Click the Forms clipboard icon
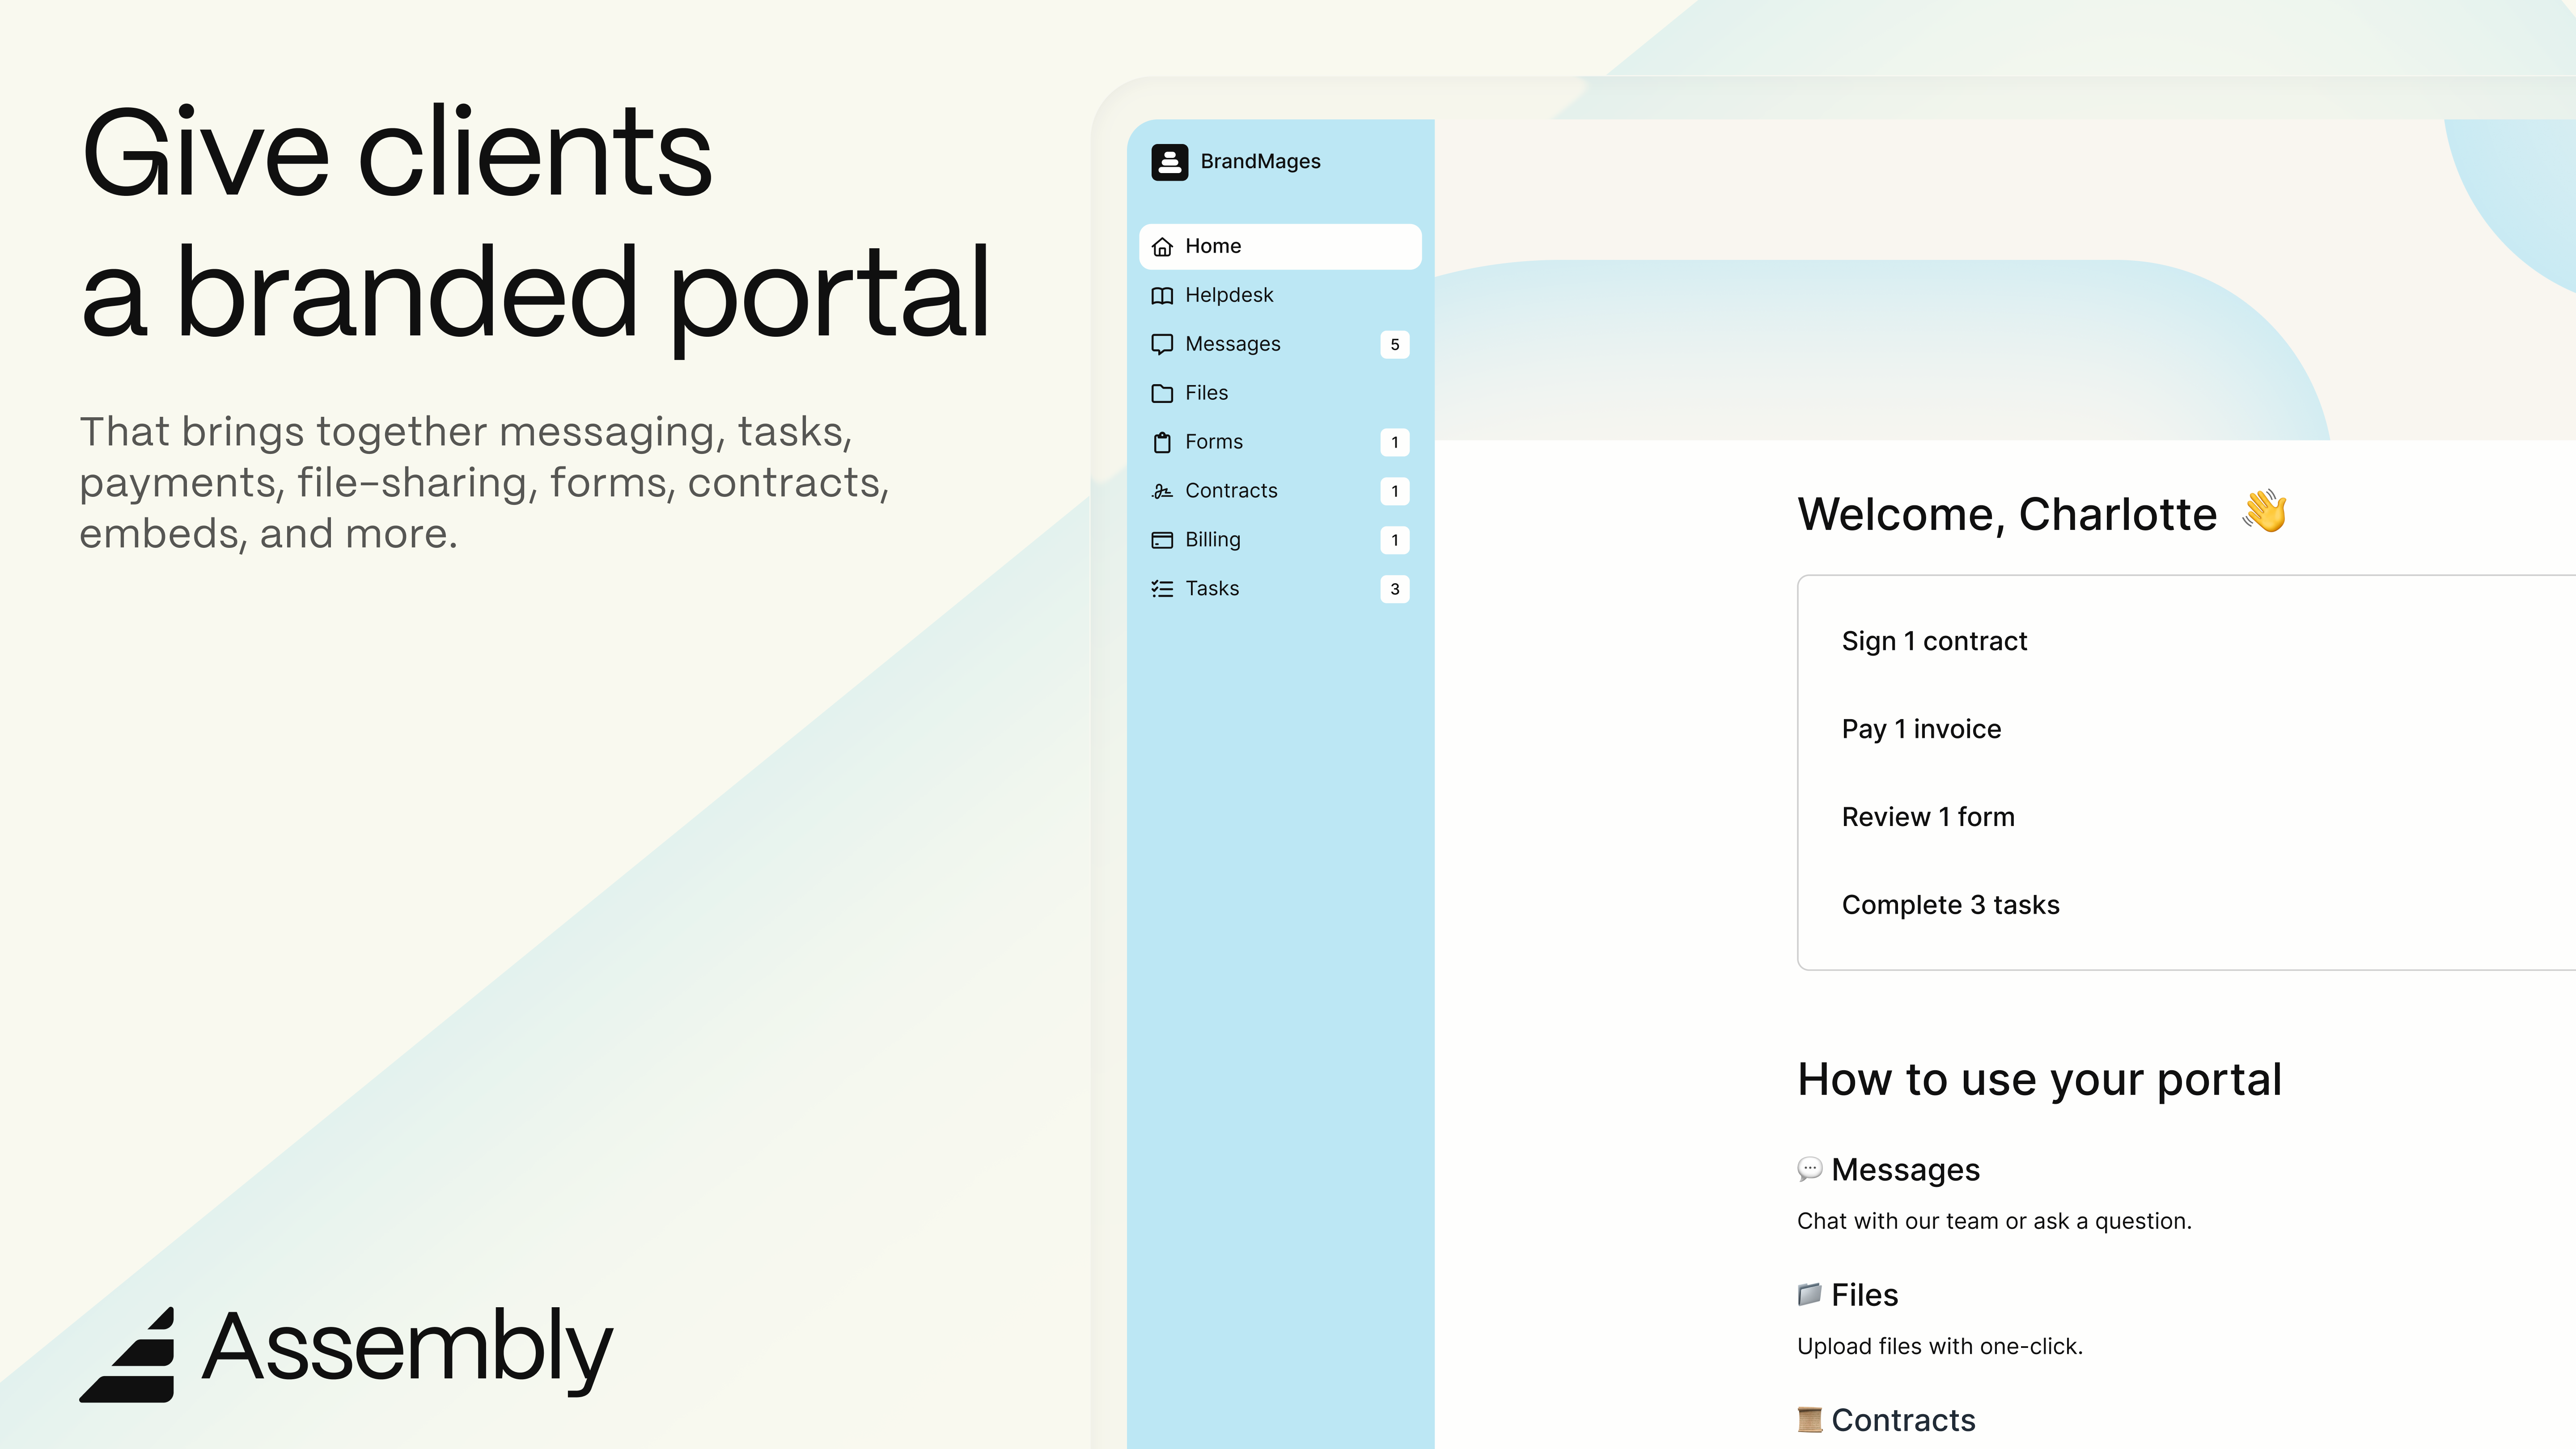Viewport: 2576px width, 1449px height. [1162, 442]
